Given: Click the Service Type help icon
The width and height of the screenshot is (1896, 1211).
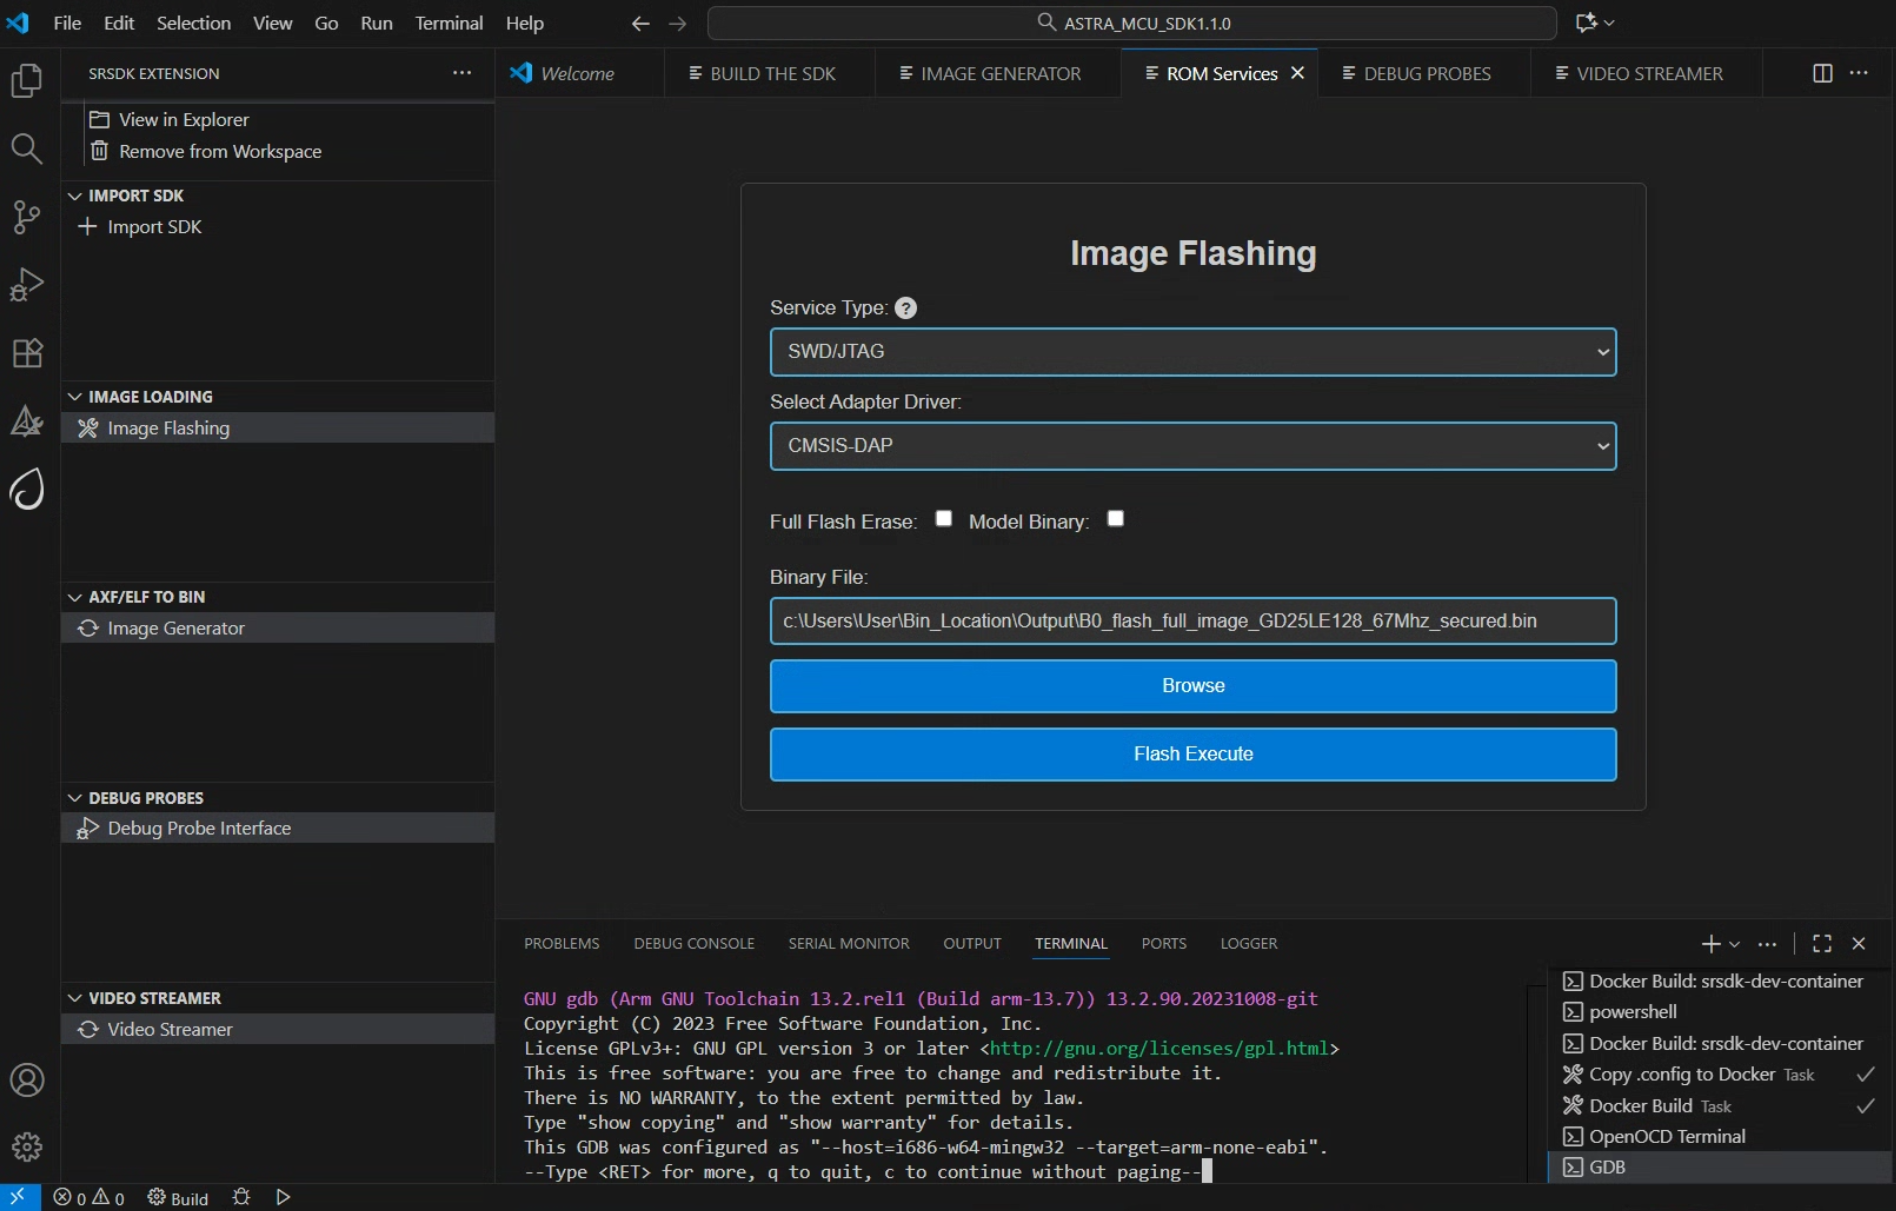Looking at the screenshot, I should coord(905,308).
